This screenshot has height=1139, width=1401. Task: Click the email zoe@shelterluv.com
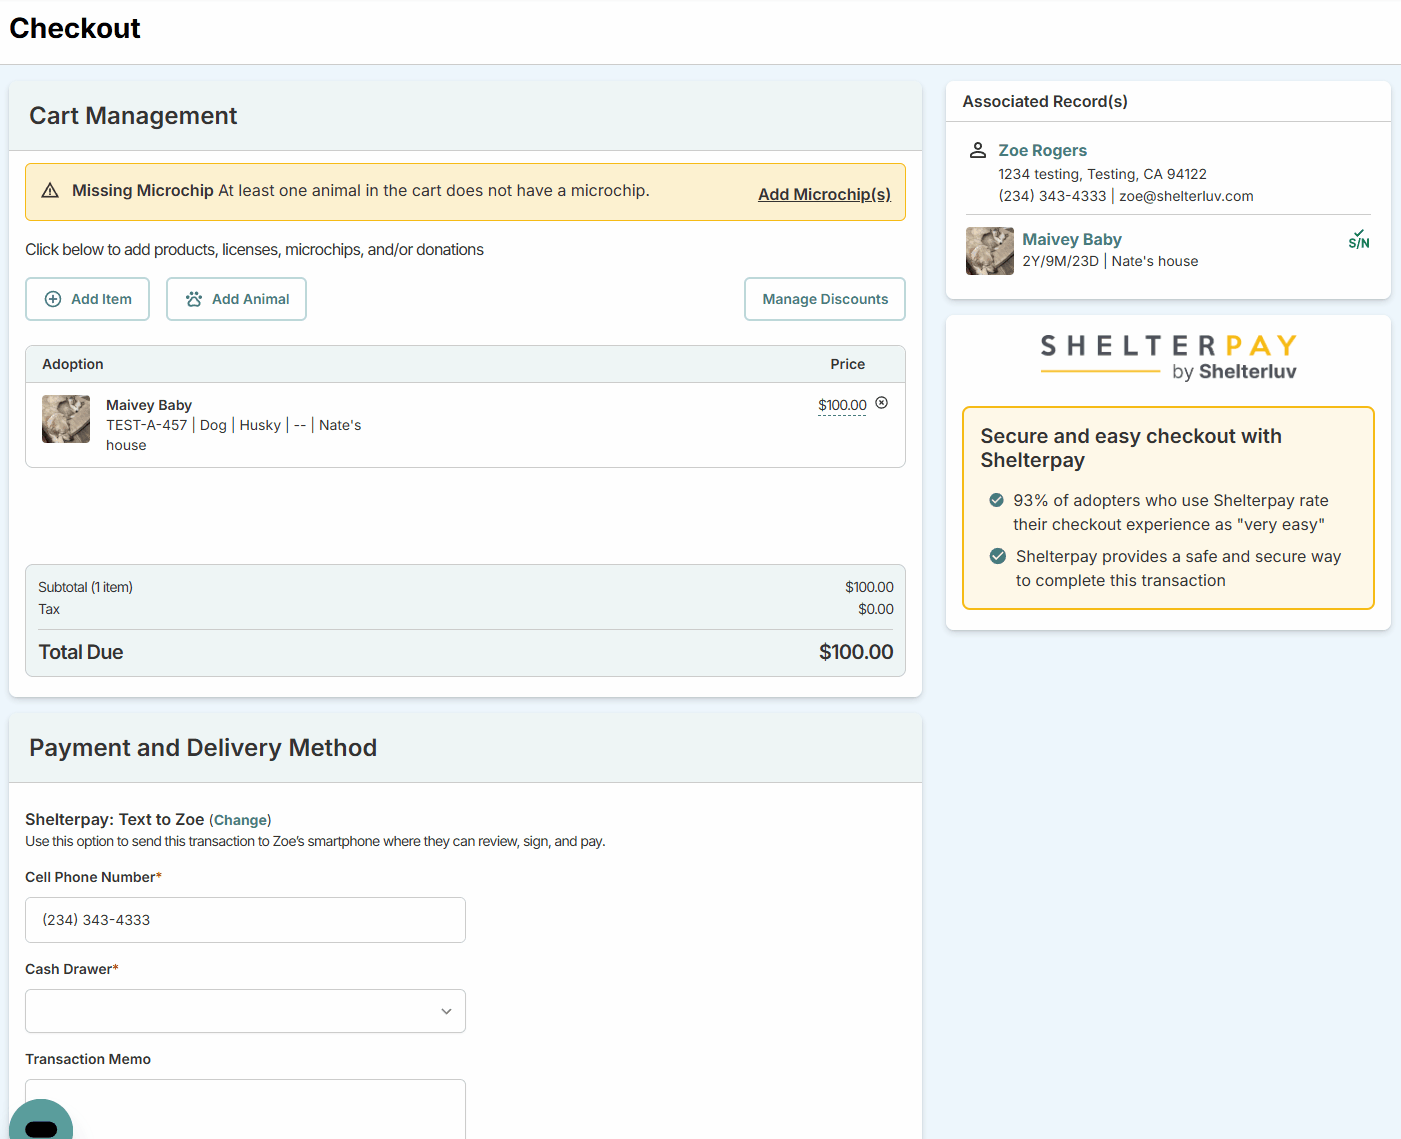1186,196
